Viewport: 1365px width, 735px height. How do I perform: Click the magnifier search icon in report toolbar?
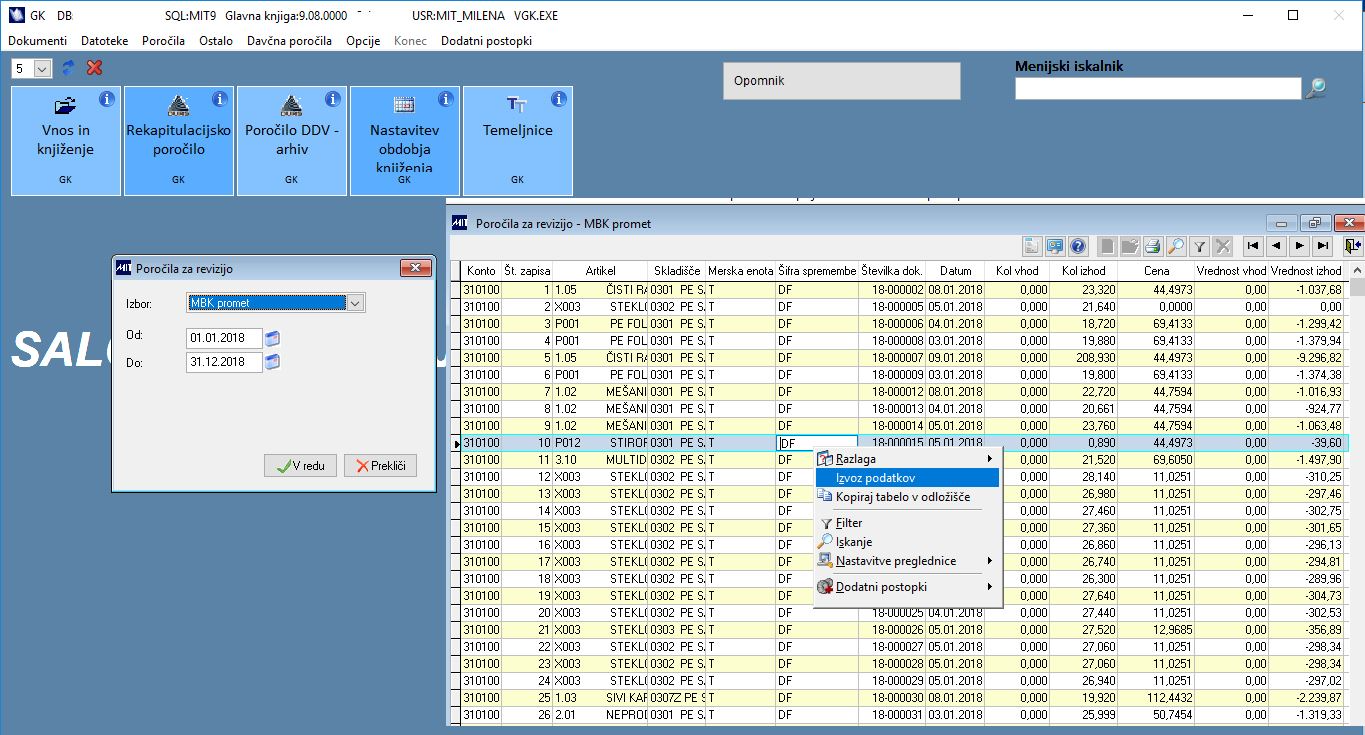point(1175,246)
